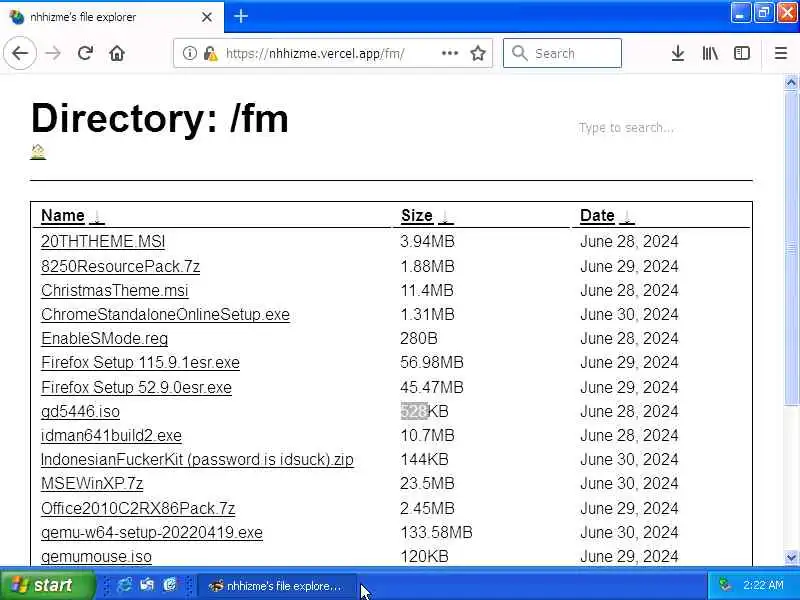The image size is (800, 600).
Task: Open the Downloads arrow in toolbar
Action: (x=678, y=53)
